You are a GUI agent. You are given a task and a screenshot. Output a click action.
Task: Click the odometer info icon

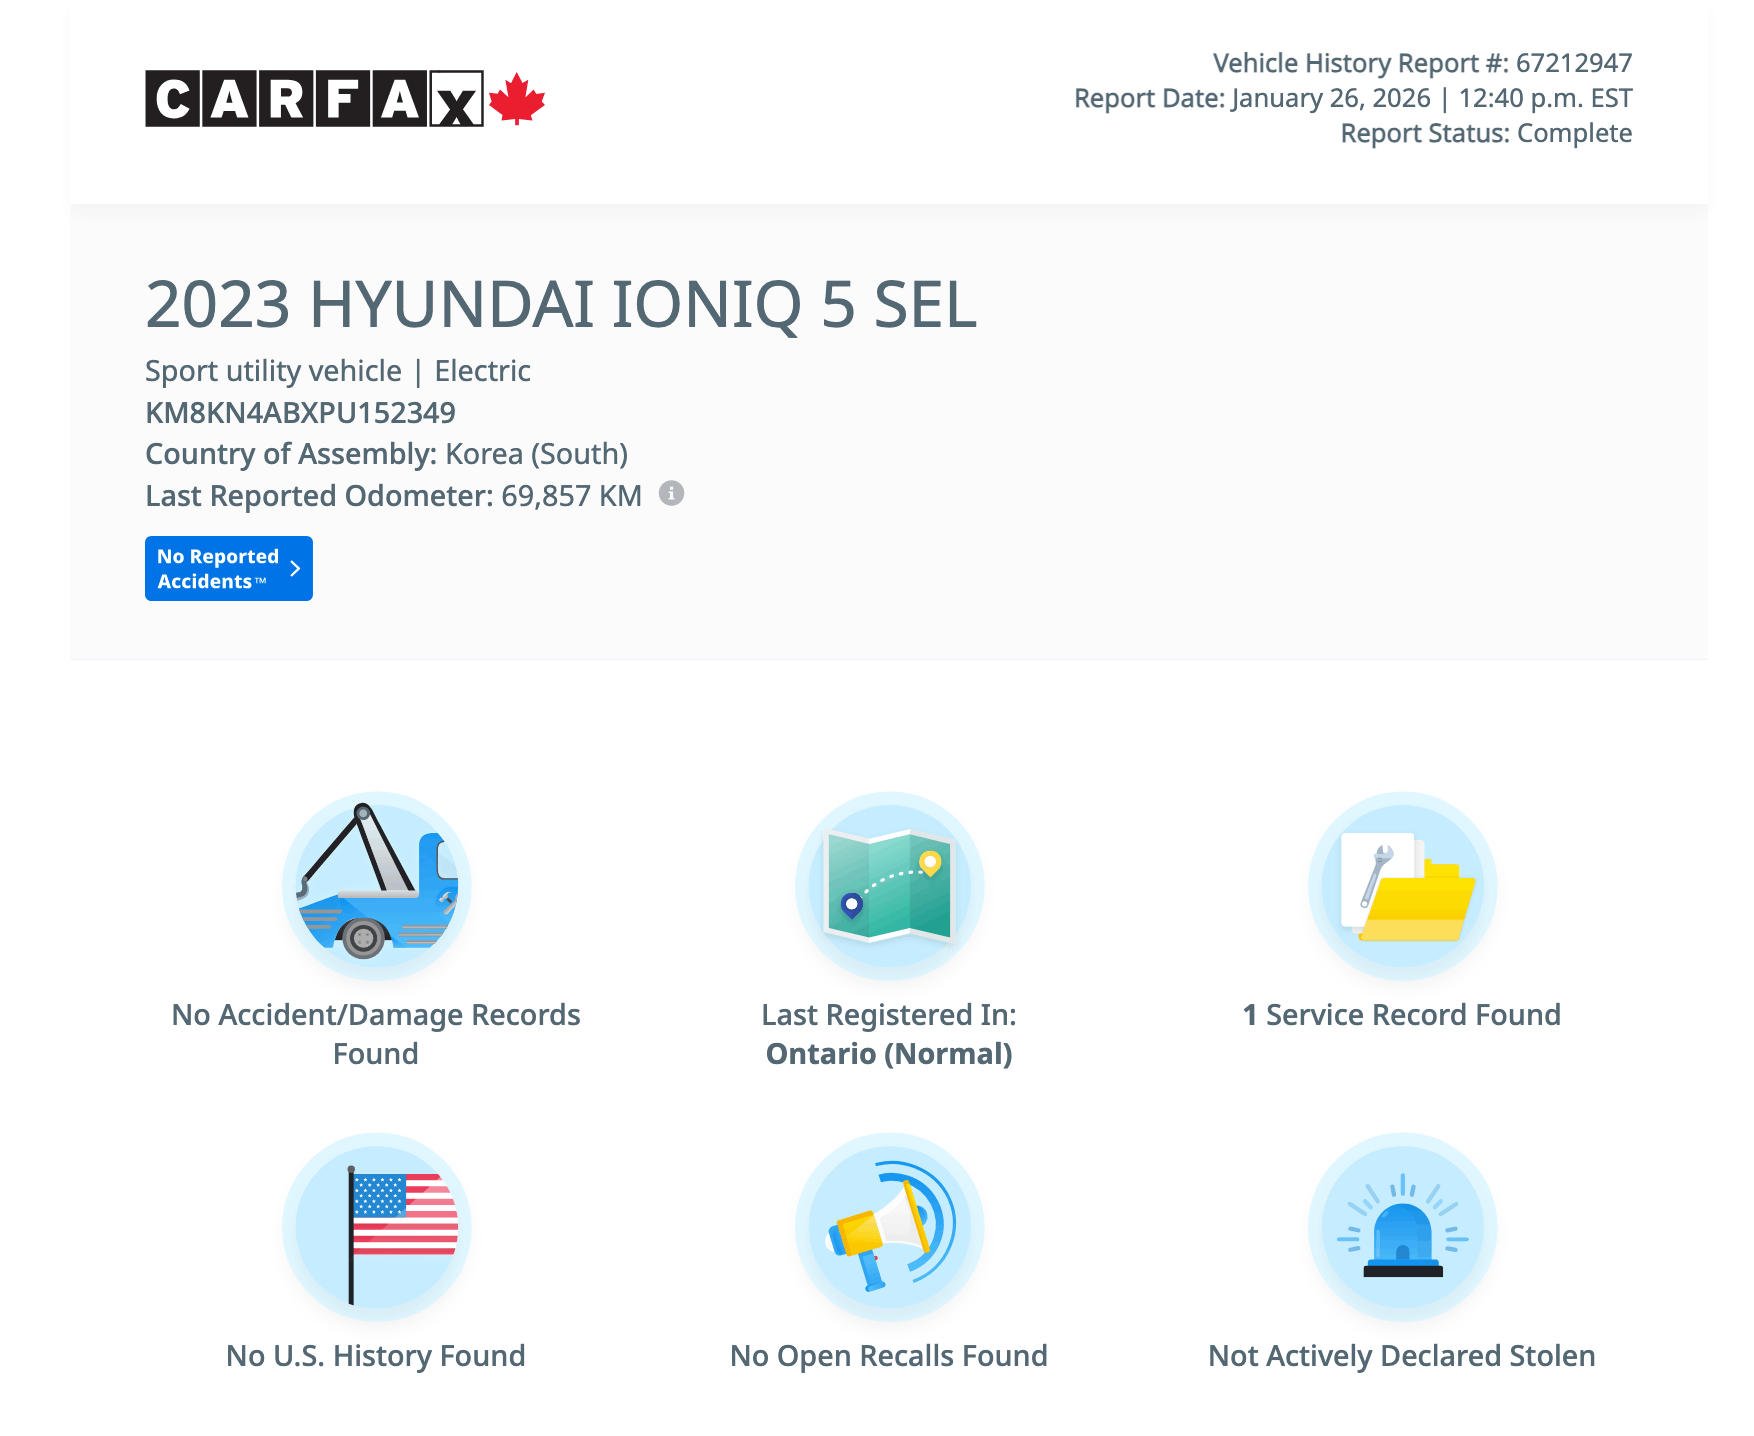(x=671, y=494)
